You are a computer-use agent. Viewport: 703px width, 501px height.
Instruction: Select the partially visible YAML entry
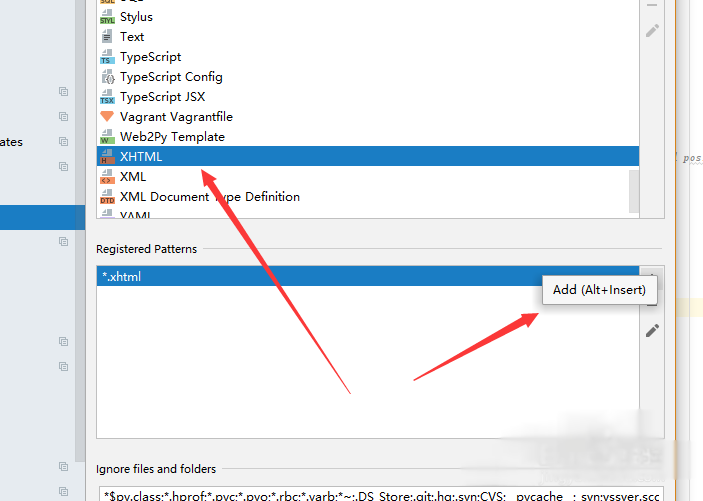point(135,214)
